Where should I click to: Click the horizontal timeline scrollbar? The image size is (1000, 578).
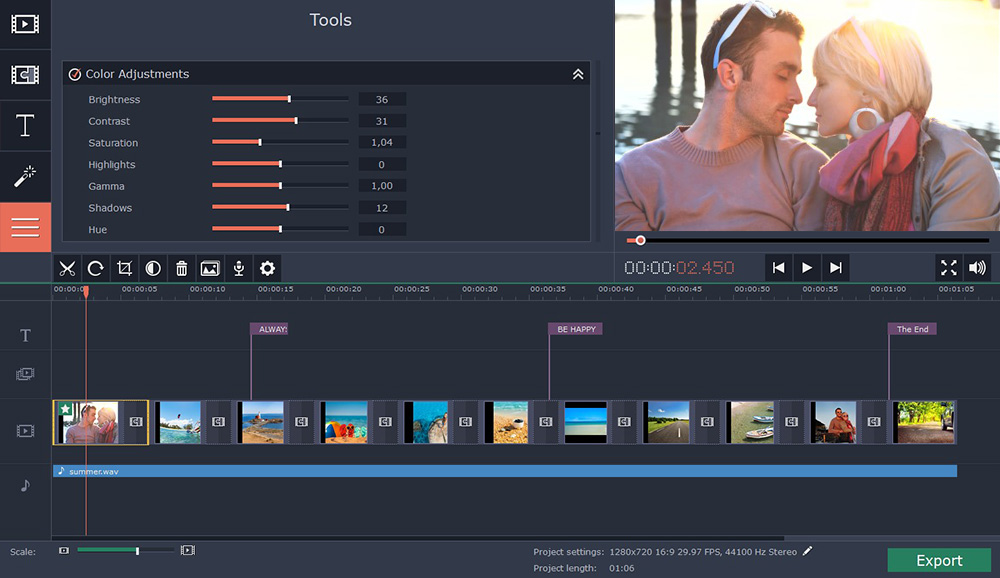click(418, 538)
